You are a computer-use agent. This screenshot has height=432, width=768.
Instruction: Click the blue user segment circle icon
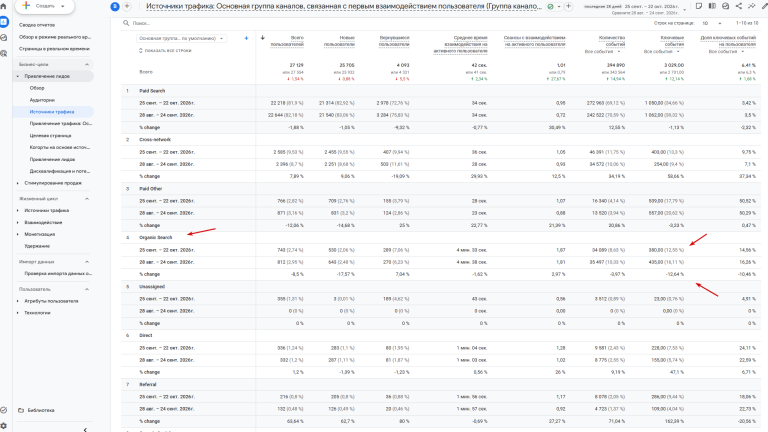click(x=115, y=6)
